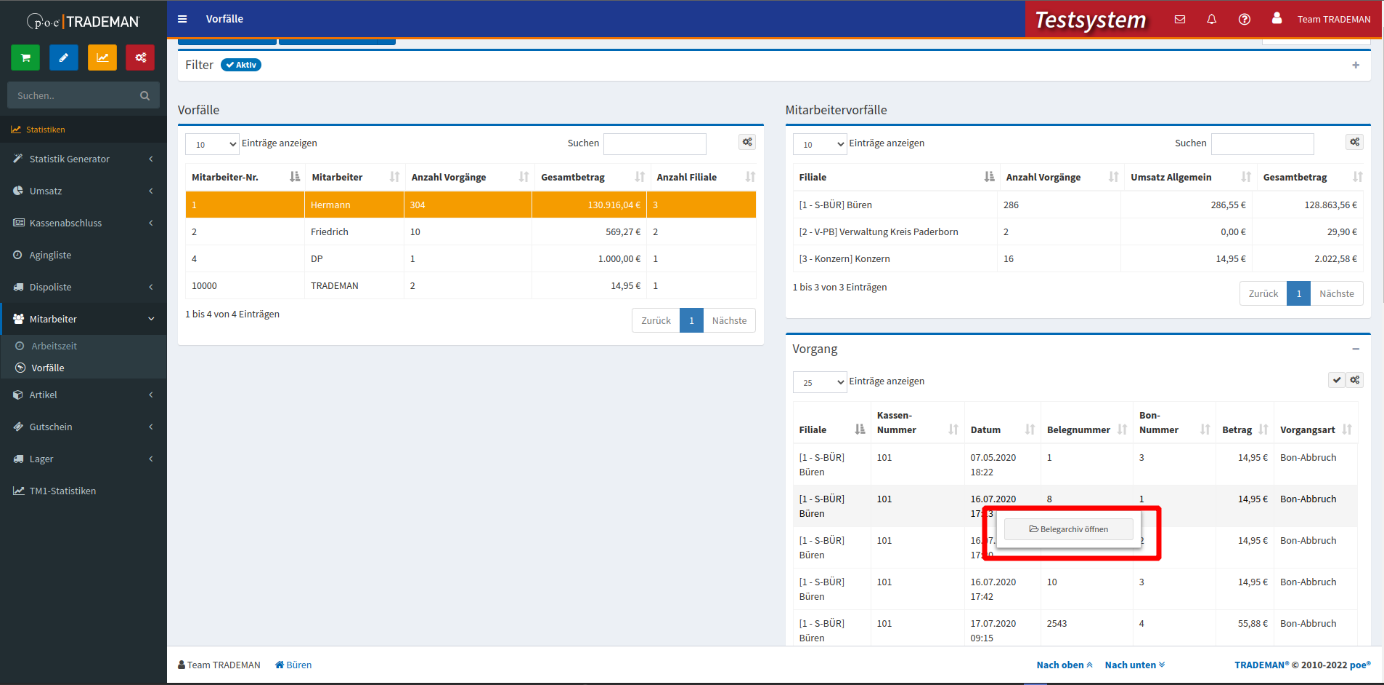Click Nächste button in Mitarbeitervorfälle pagination
Viewport: 1384px width, 685px height.
(1336, 294)
